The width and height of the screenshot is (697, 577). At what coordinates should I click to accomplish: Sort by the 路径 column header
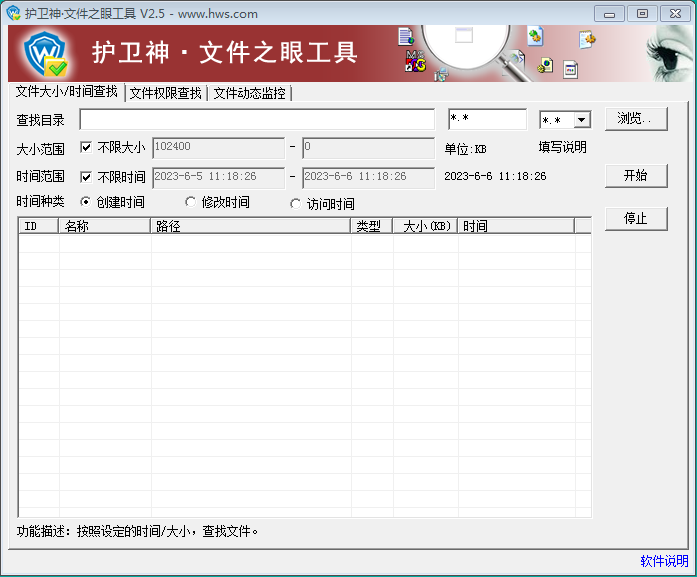251,226
